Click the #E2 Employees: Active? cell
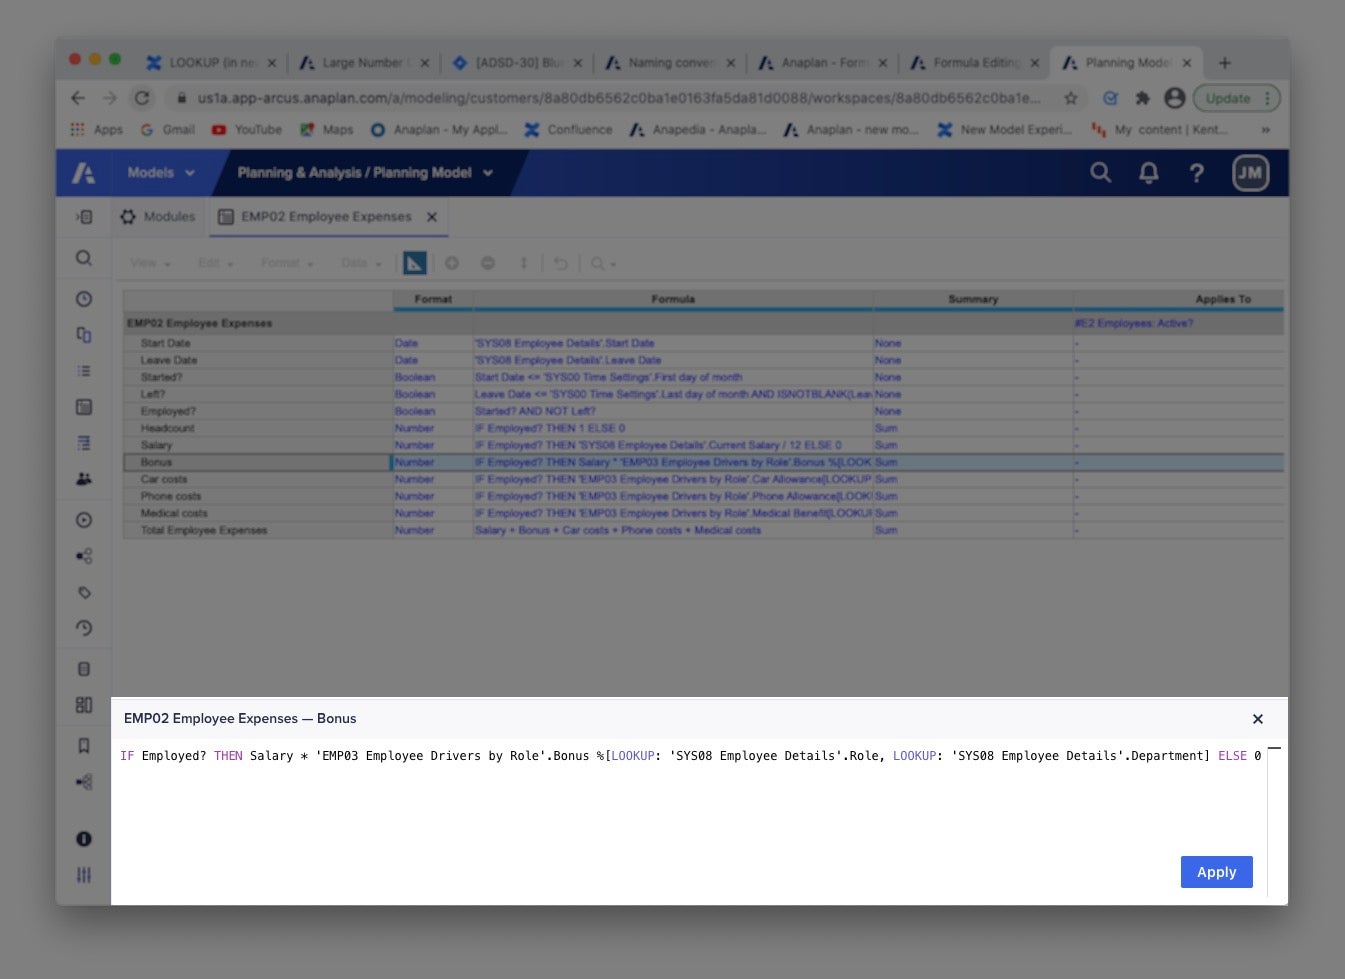The height and width of the screenshot is (979, 1345). (x=1177, y=324)
